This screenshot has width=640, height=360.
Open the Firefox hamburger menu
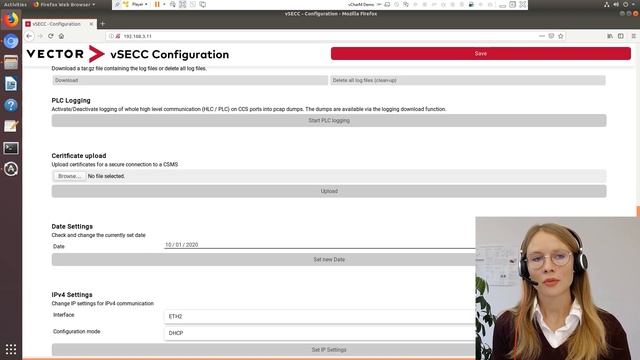click(633, 36)
